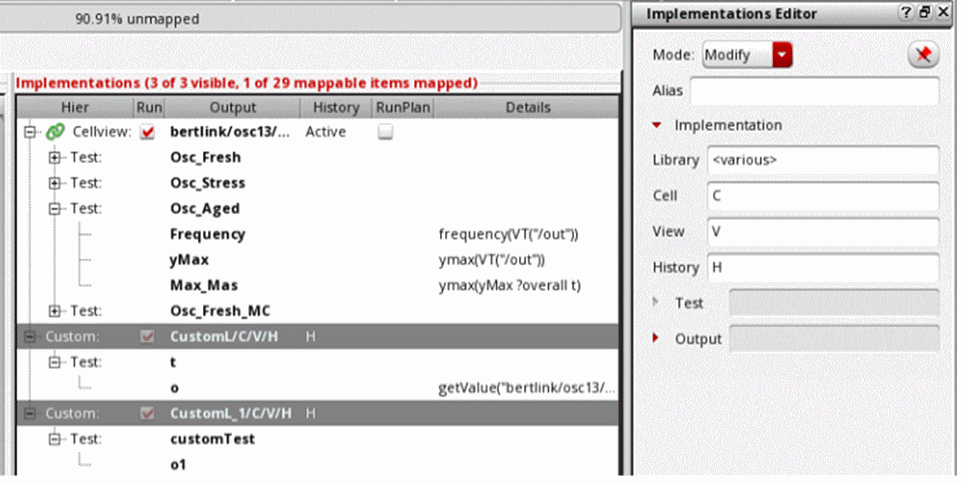Collapse the customTest node
Image resolution: width=961 pixels, height=485 pixels.
pos(55,439)
